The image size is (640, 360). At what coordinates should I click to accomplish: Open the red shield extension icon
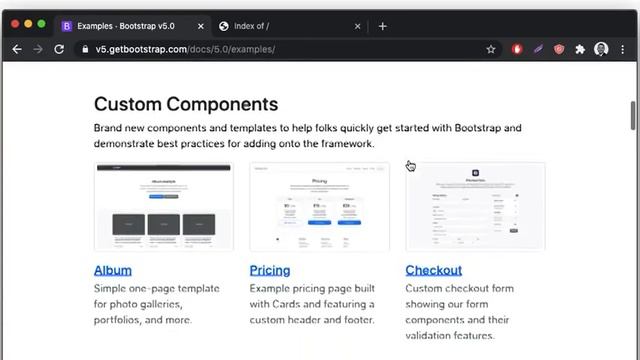(559, 49)
